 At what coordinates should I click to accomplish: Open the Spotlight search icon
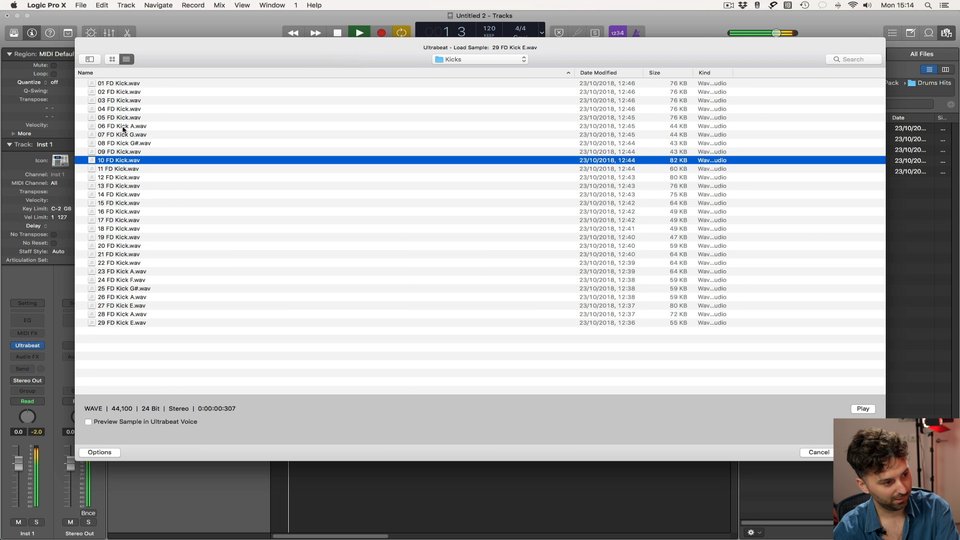[x=928, y=5]
